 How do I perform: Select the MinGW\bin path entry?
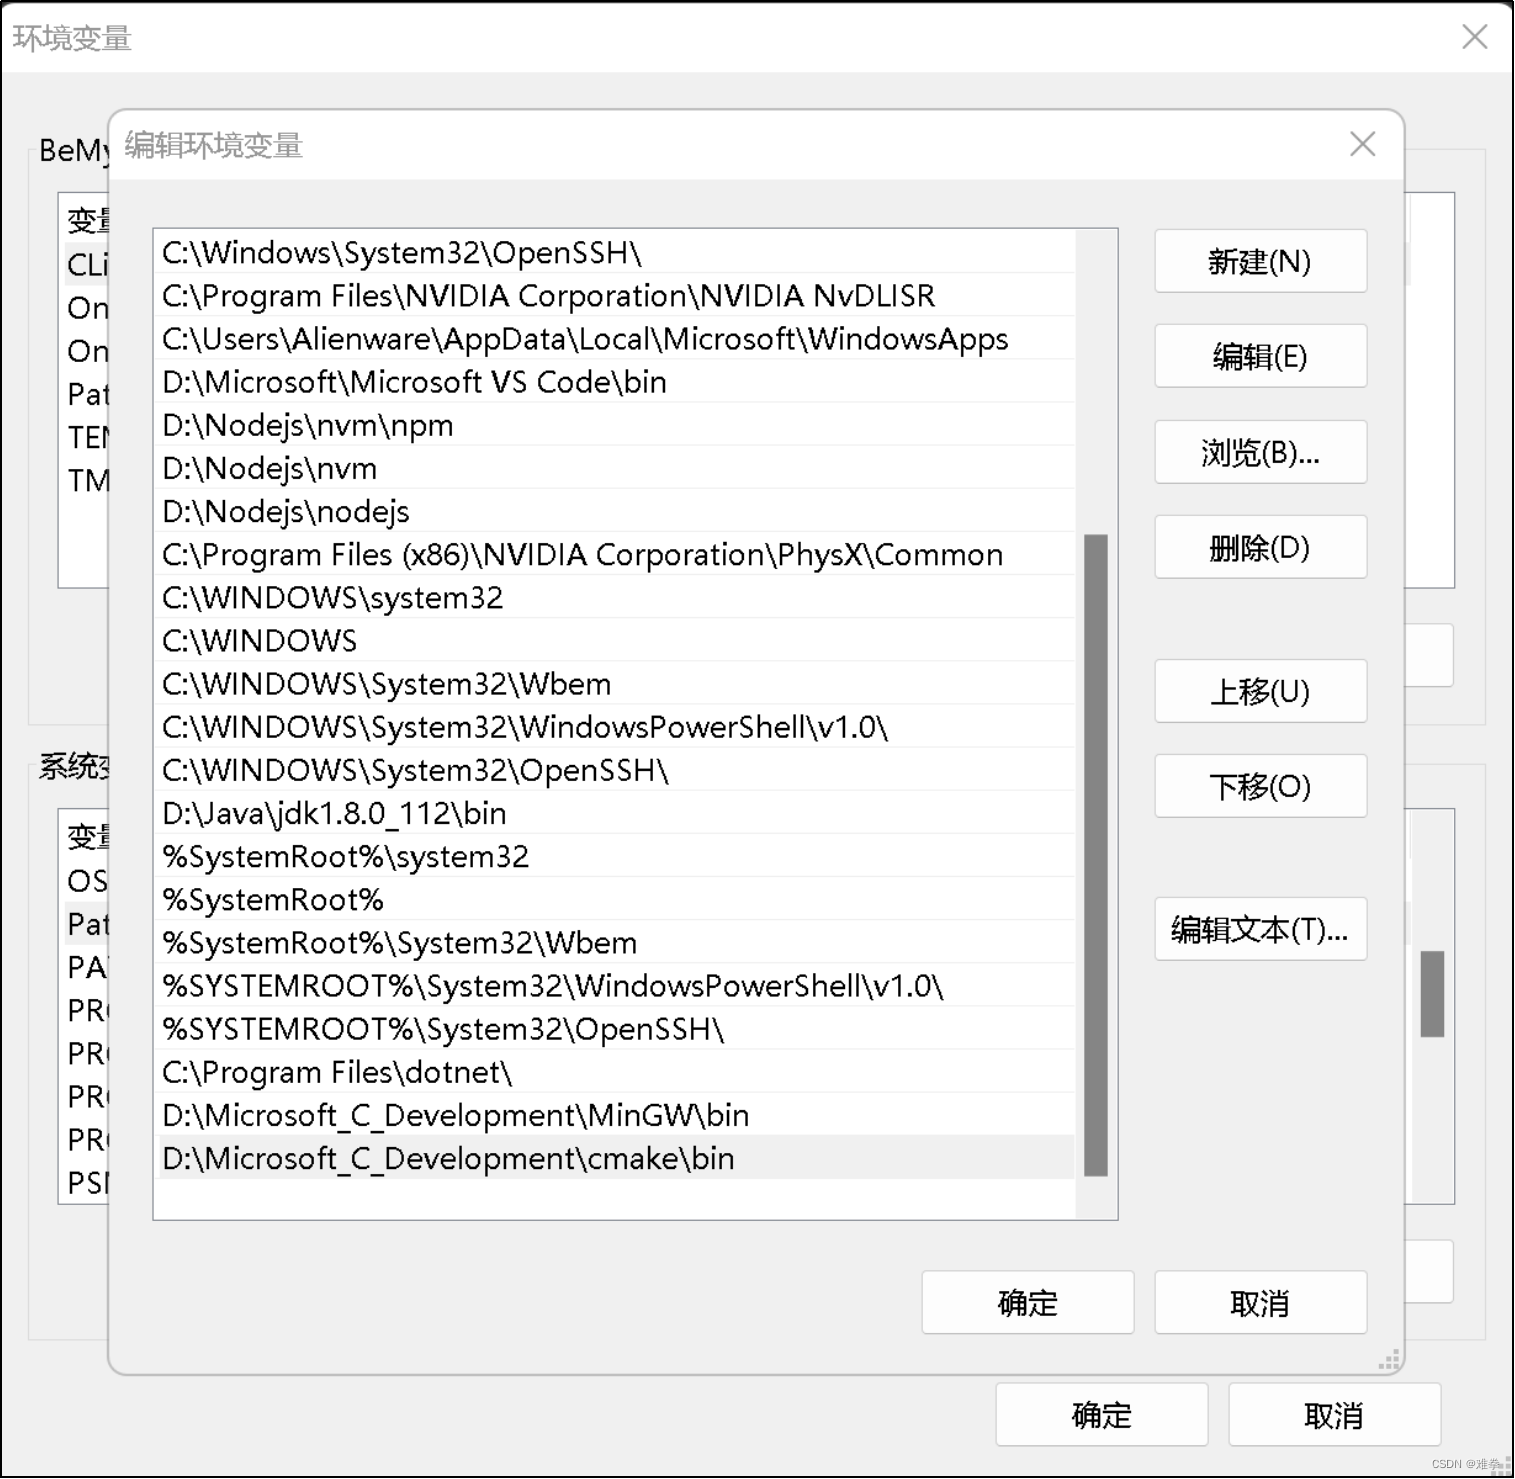617,1115
